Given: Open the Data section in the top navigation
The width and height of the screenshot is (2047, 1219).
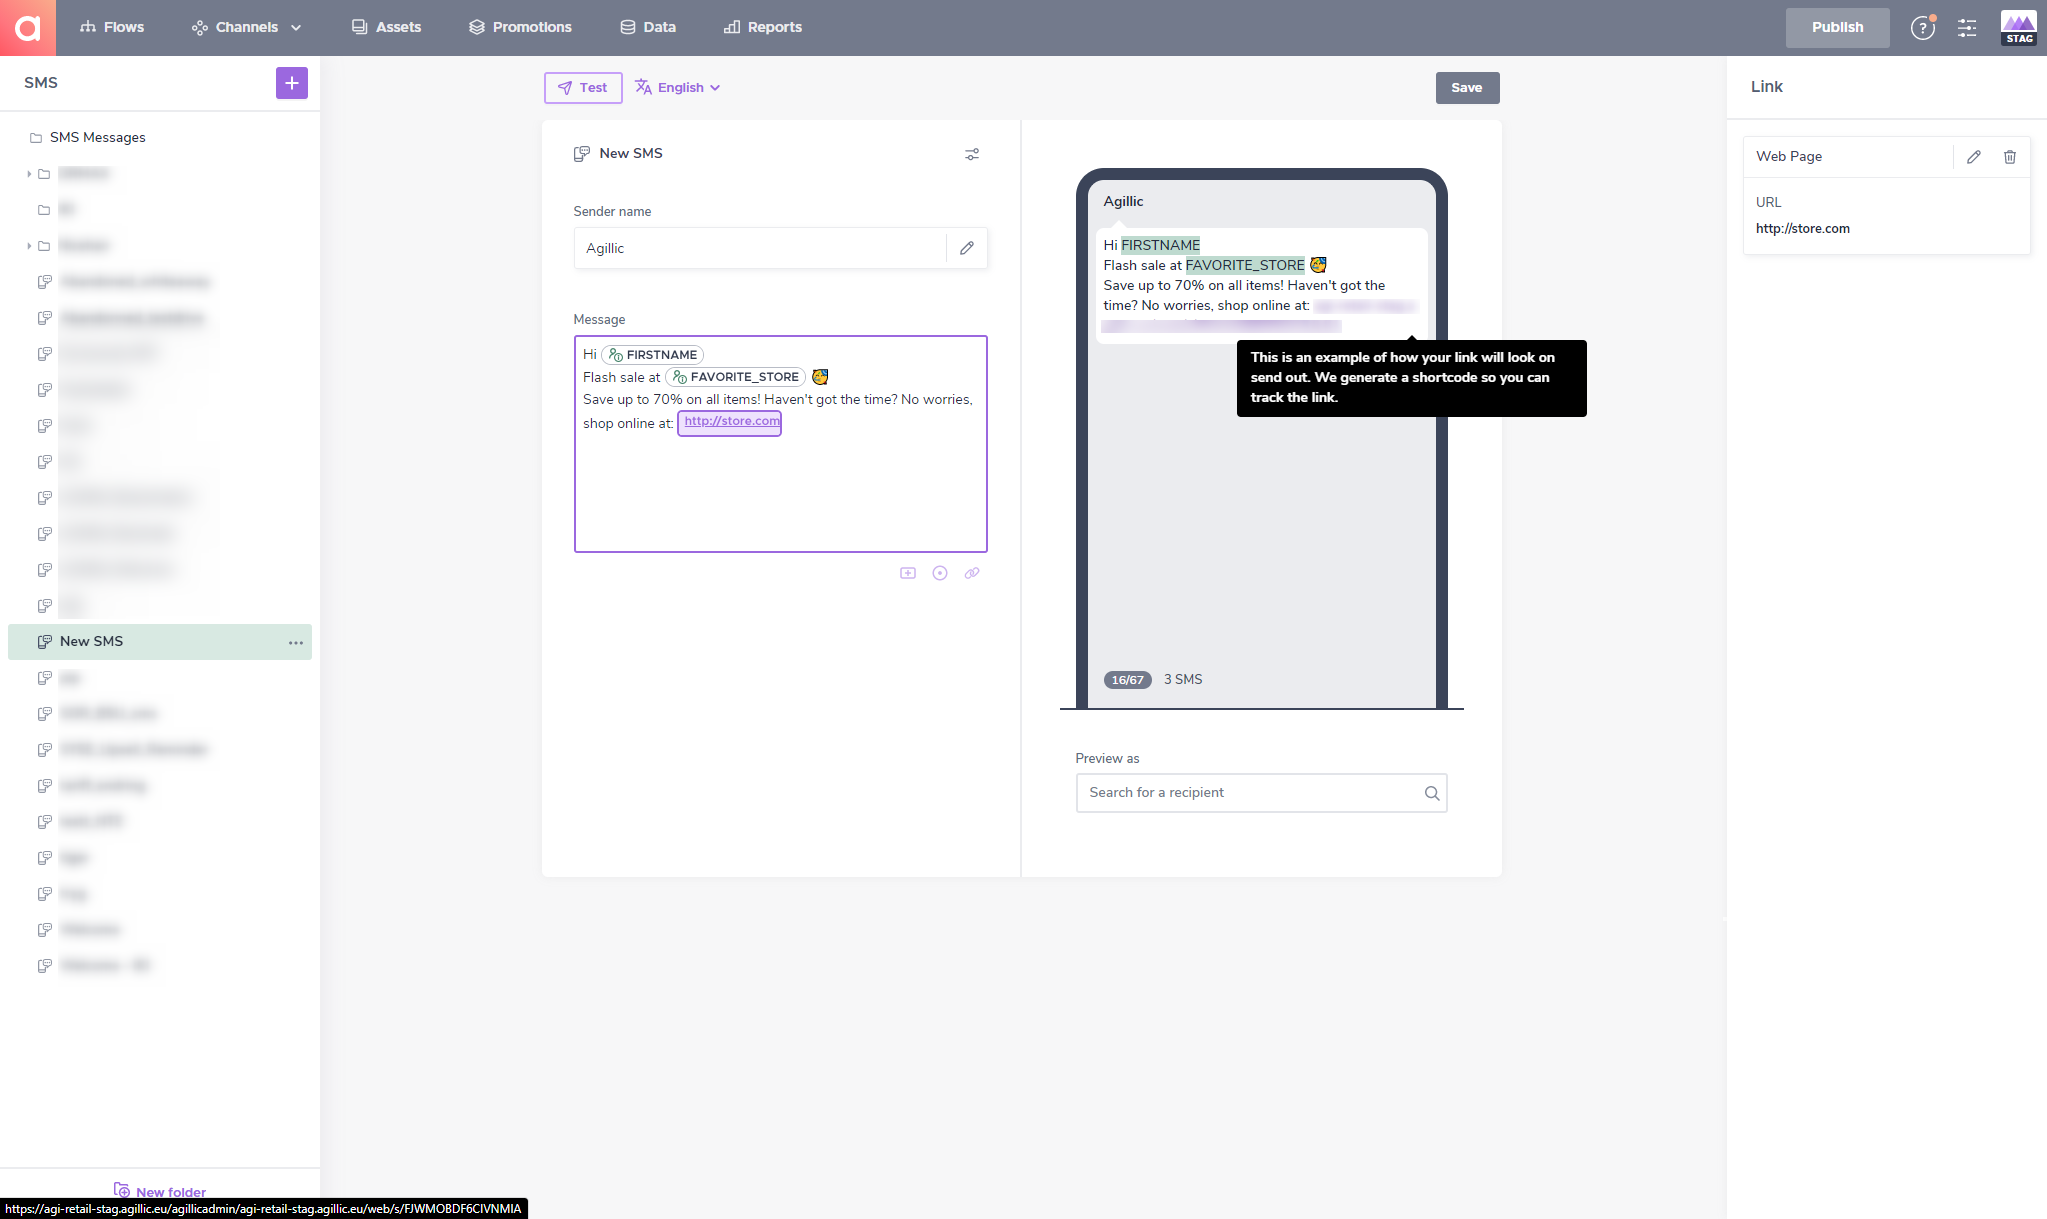Looking at the screenshot, I should tap(647, 27).
